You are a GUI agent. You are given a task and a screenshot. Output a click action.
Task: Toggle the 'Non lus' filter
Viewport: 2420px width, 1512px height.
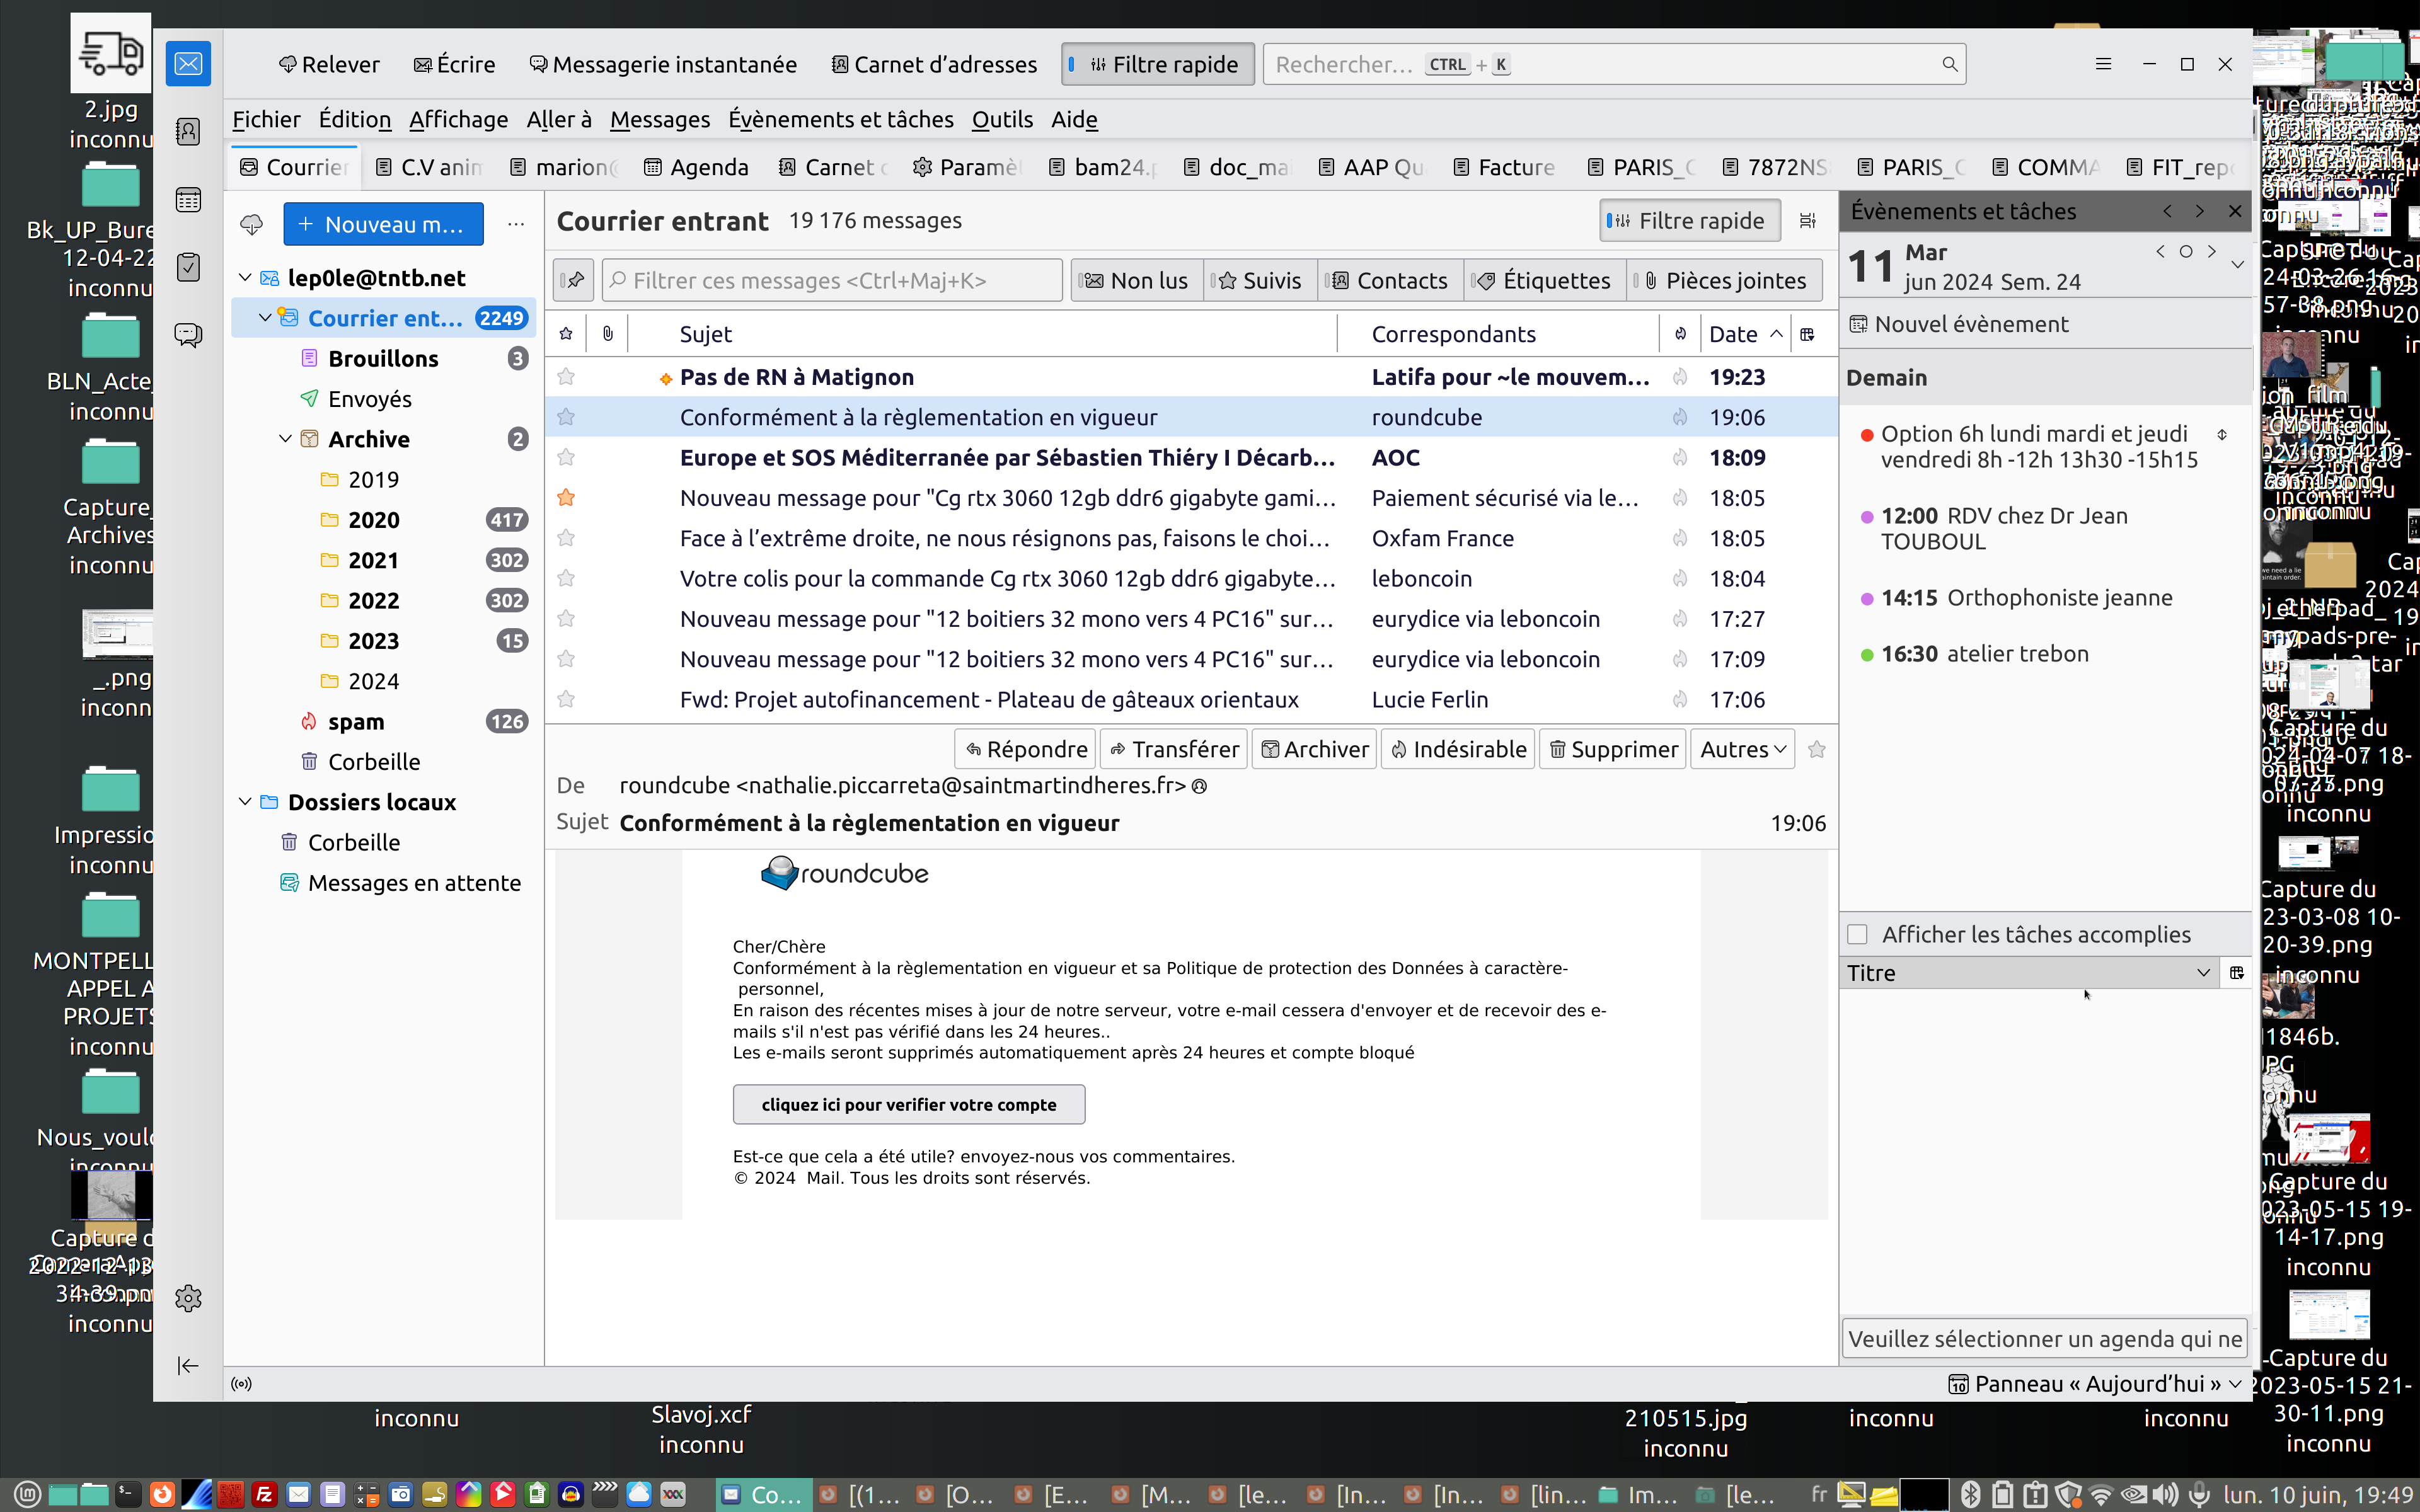pyautogui.click(x=1136, y=281)
